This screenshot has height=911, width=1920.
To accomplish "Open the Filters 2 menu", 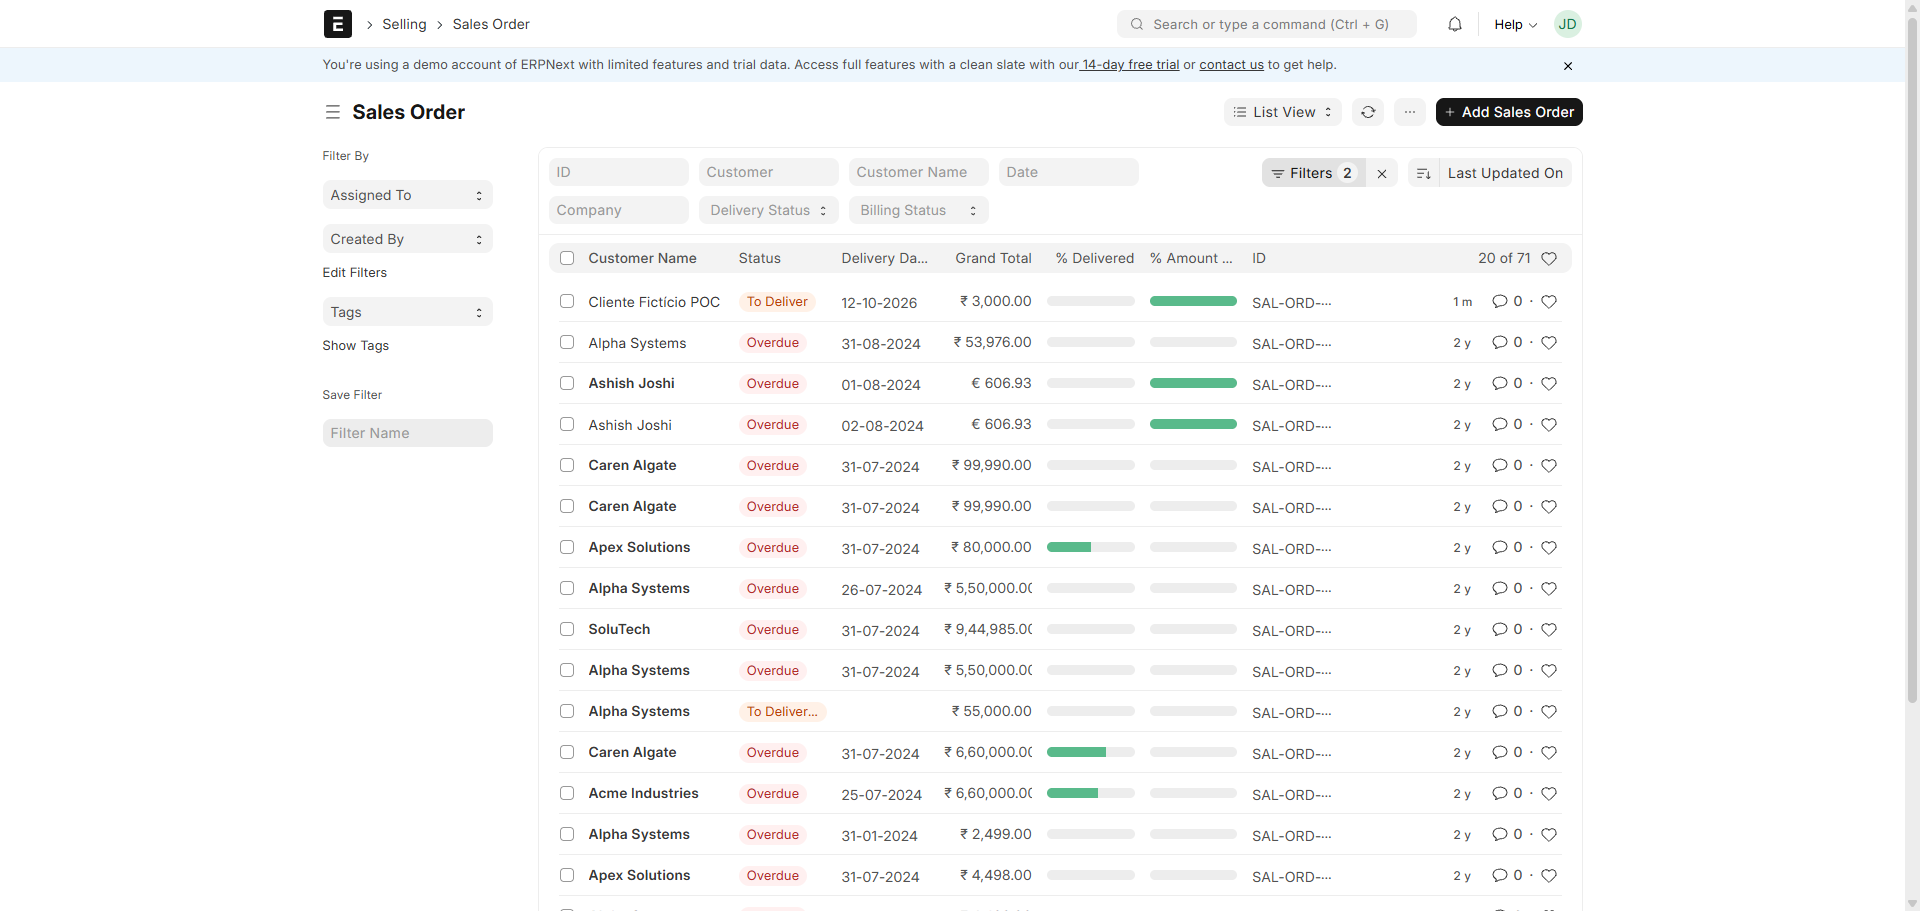I will tap(1313, 173).
